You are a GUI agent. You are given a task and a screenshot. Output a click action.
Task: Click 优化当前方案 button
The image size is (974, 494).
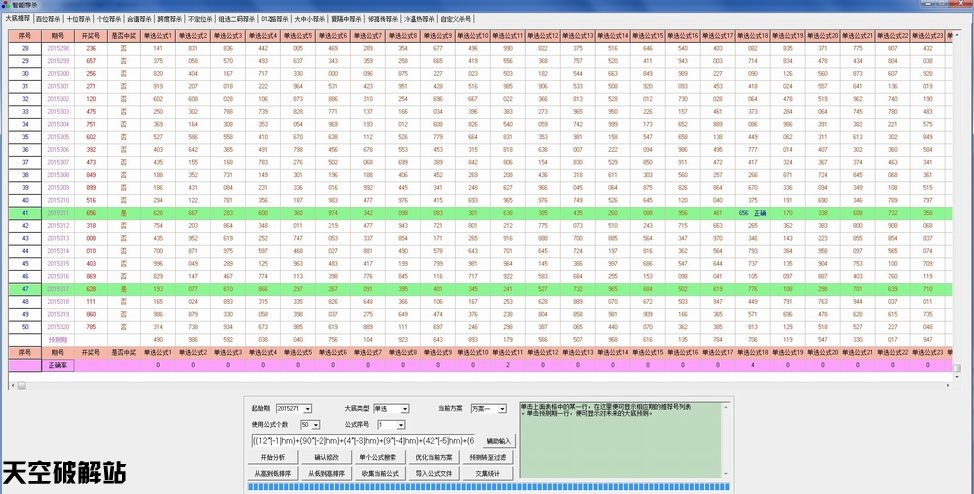433,456
